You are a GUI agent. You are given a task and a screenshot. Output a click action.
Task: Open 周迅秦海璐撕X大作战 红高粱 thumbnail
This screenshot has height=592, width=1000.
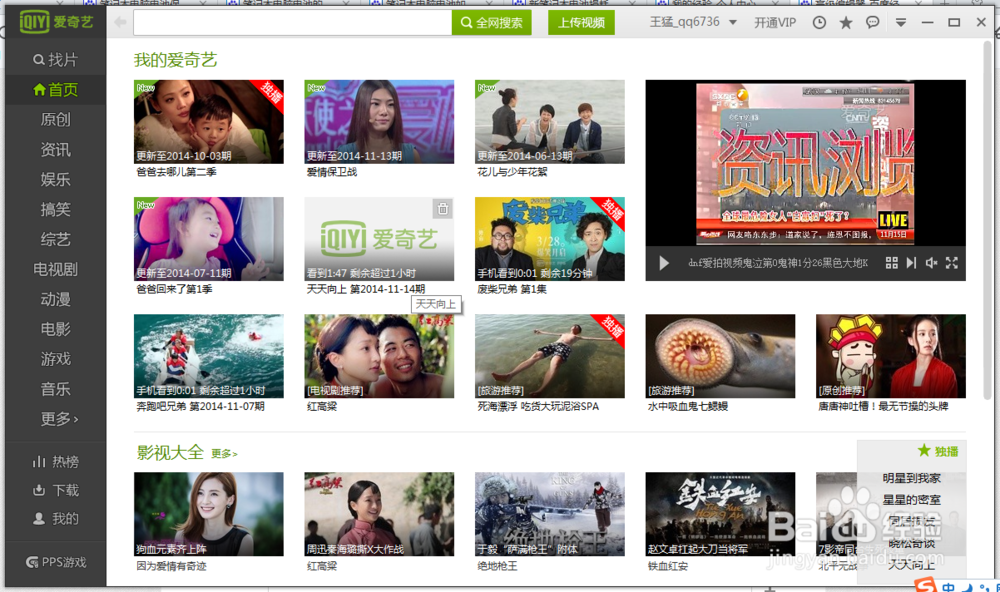tap(379, 514)
